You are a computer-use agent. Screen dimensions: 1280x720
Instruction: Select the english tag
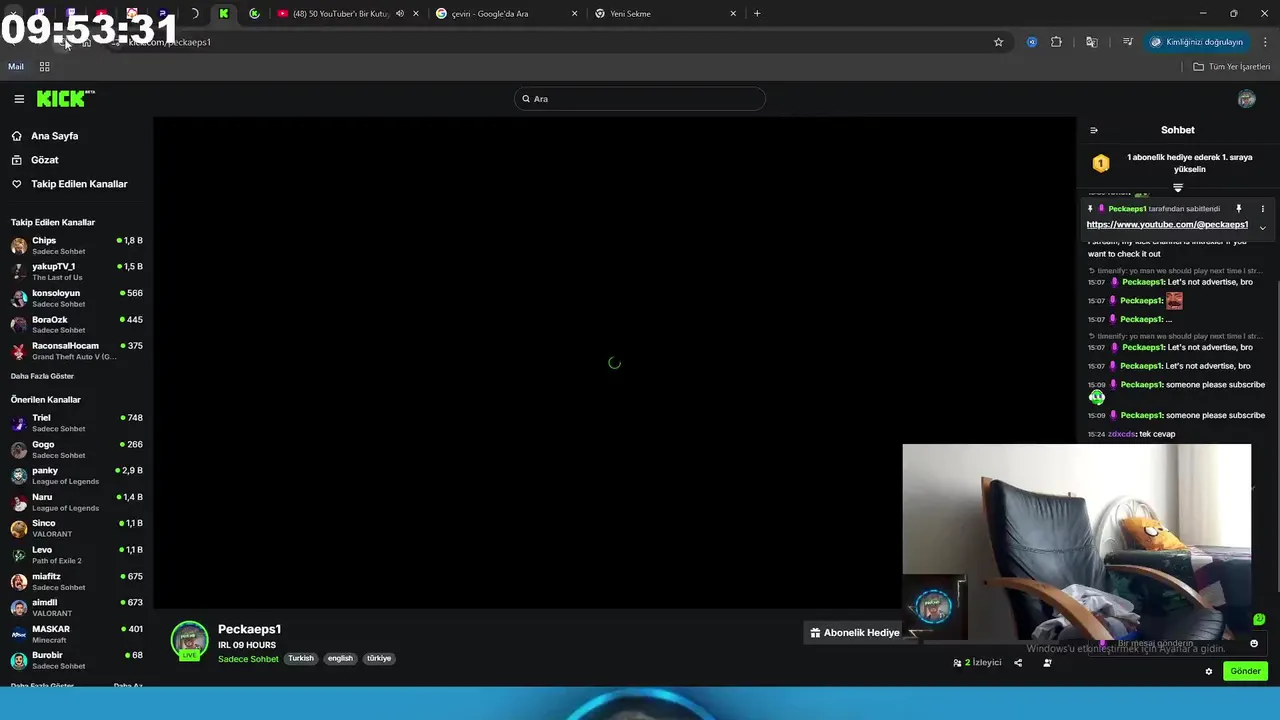click(340, 658)
